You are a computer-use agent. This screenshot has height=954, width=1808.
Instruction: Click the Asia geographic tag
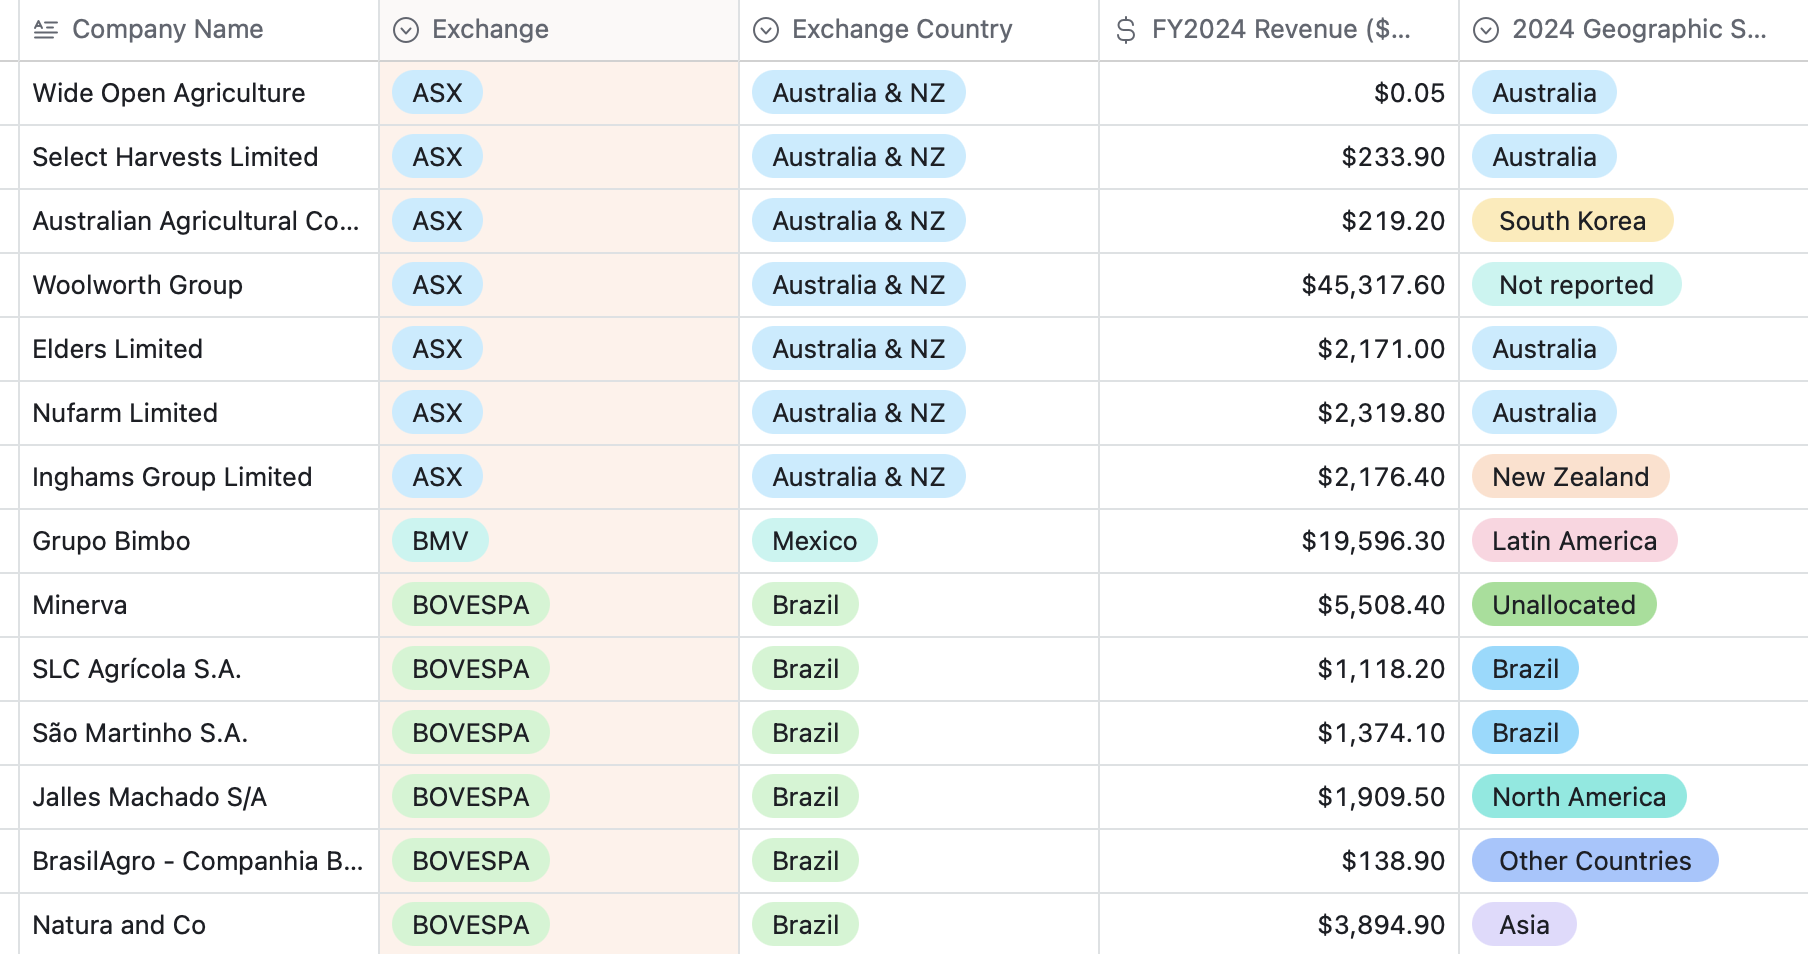1524,925
